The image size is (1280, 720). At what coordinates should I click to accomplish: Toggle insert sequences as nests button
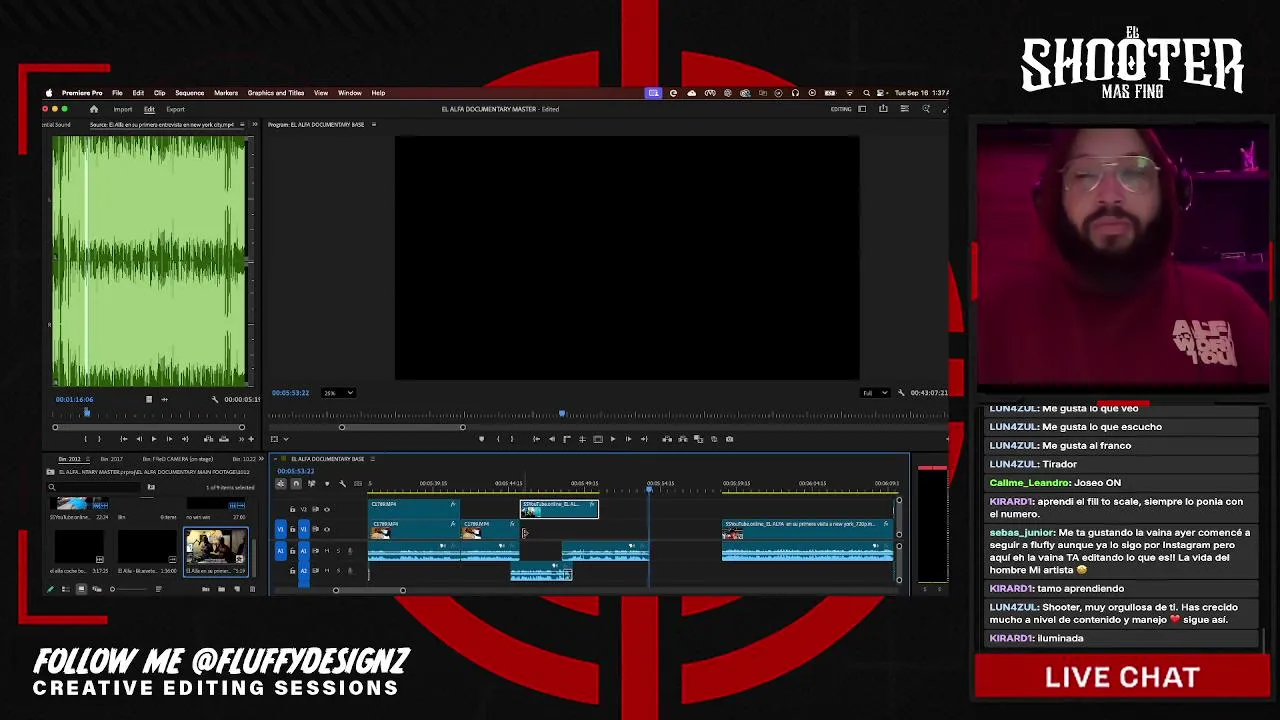click(280, 484)
